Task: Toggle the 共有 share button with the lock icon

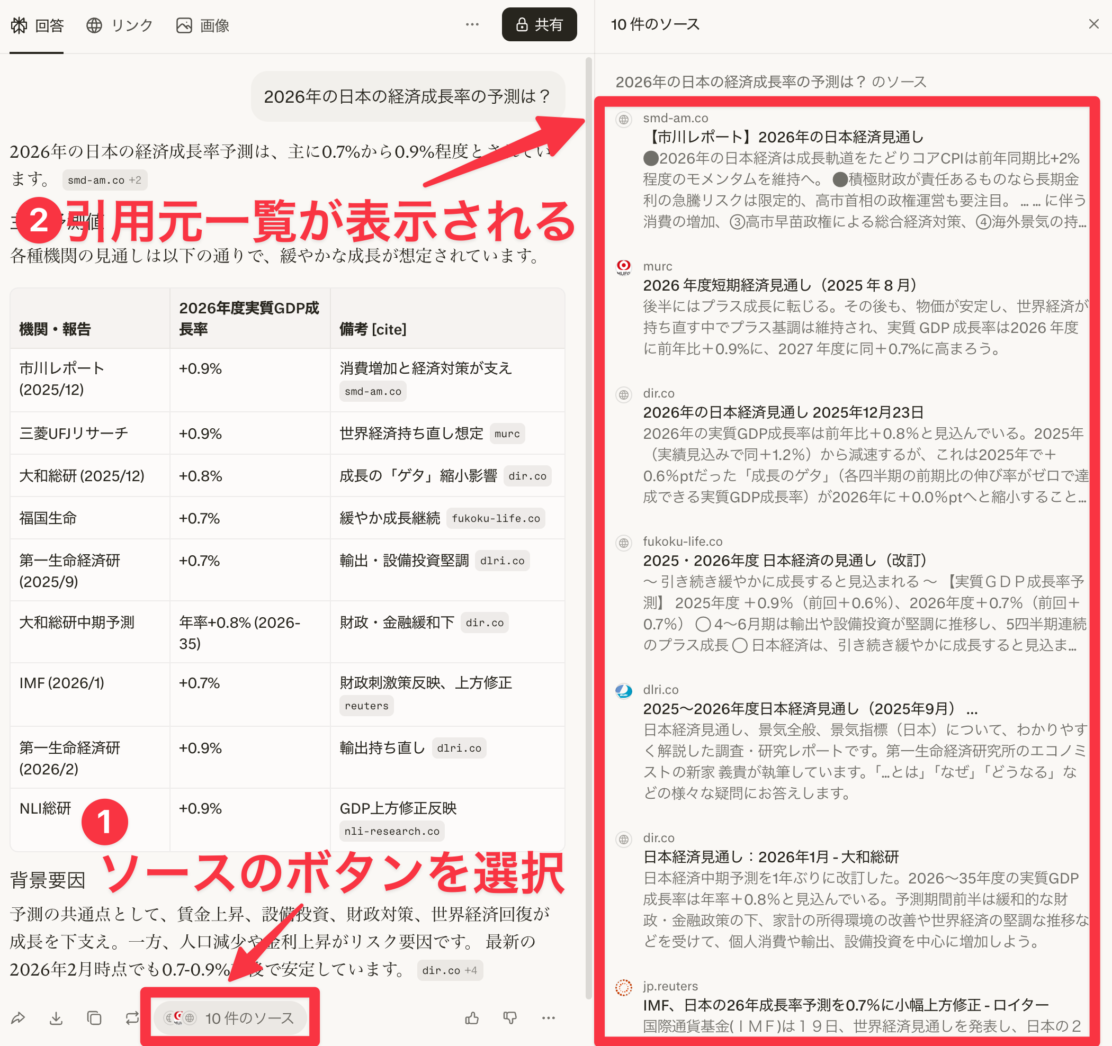Action: (539, 24)
